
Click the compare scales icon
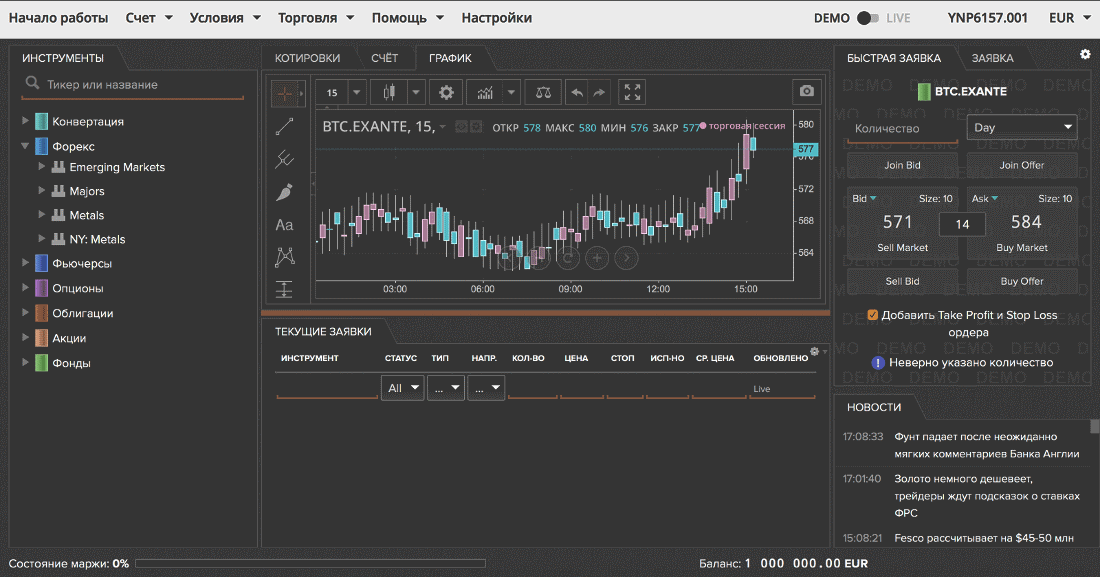pos(543,92)
